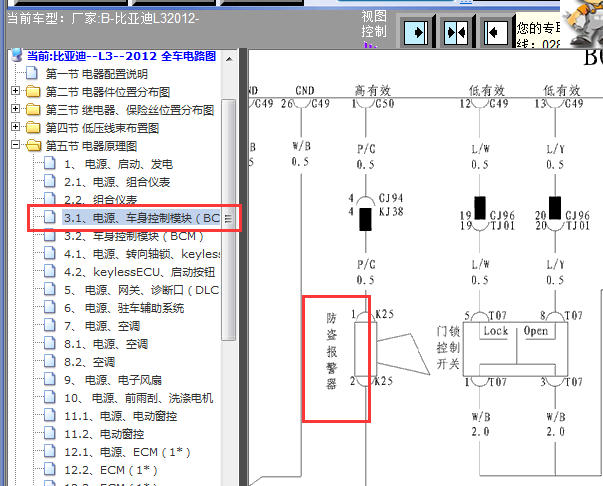Click the tree panel vertical scrollbar thumb
The height and width of the screenshot is (486, 603).
click(229, 220)
